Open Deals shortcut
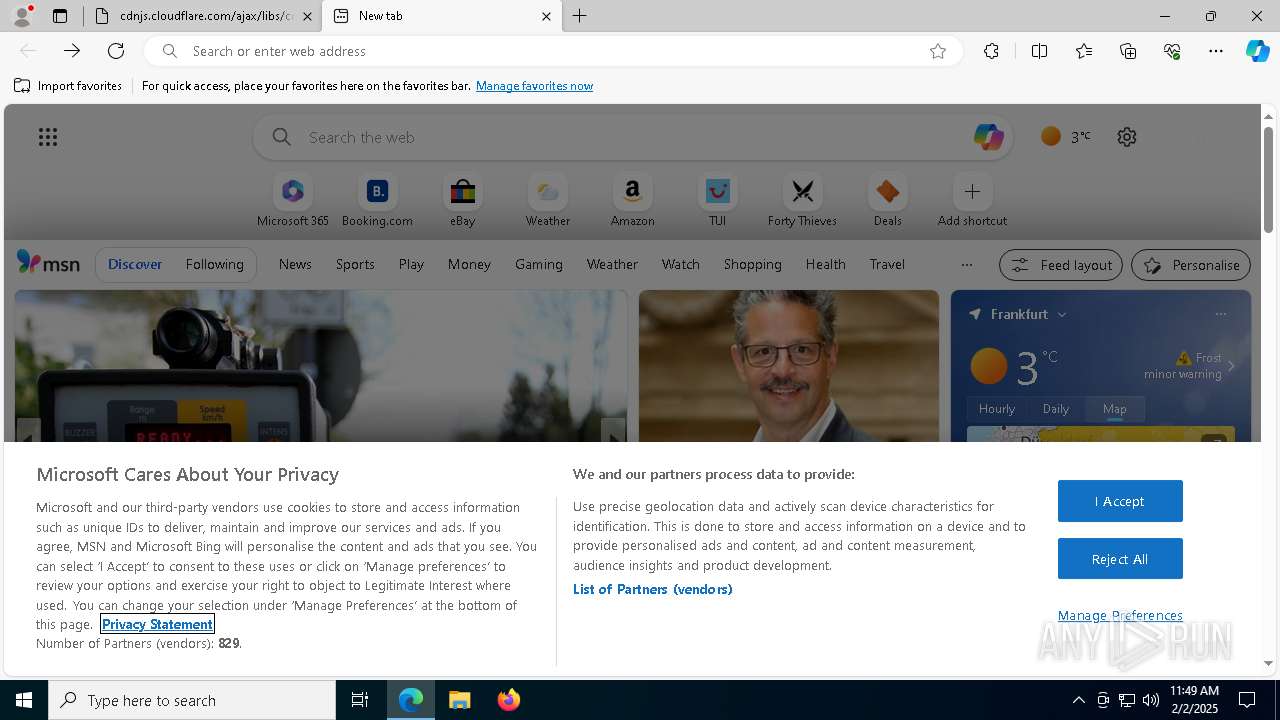The height and width of the screenshot is (720, 1280). pyautogui.click(x=887, y=200)
